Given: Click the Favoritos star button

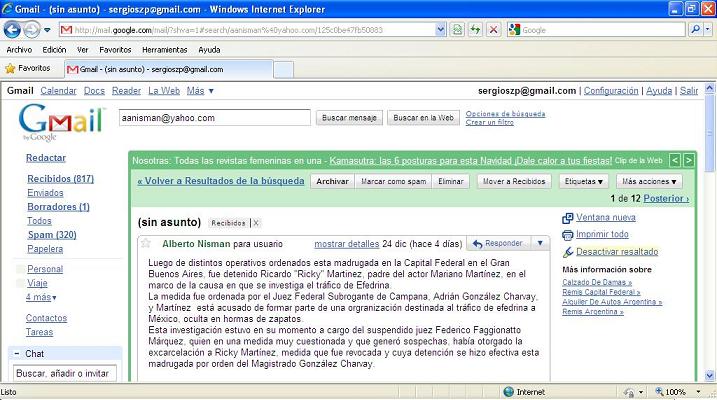Looking at the screenshot, I should pos(27,68).
